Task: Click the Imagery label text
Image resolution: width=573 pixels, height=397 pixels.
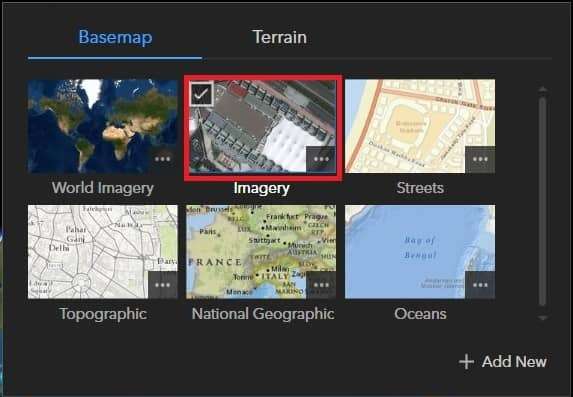Action: [x=262, y=188]
